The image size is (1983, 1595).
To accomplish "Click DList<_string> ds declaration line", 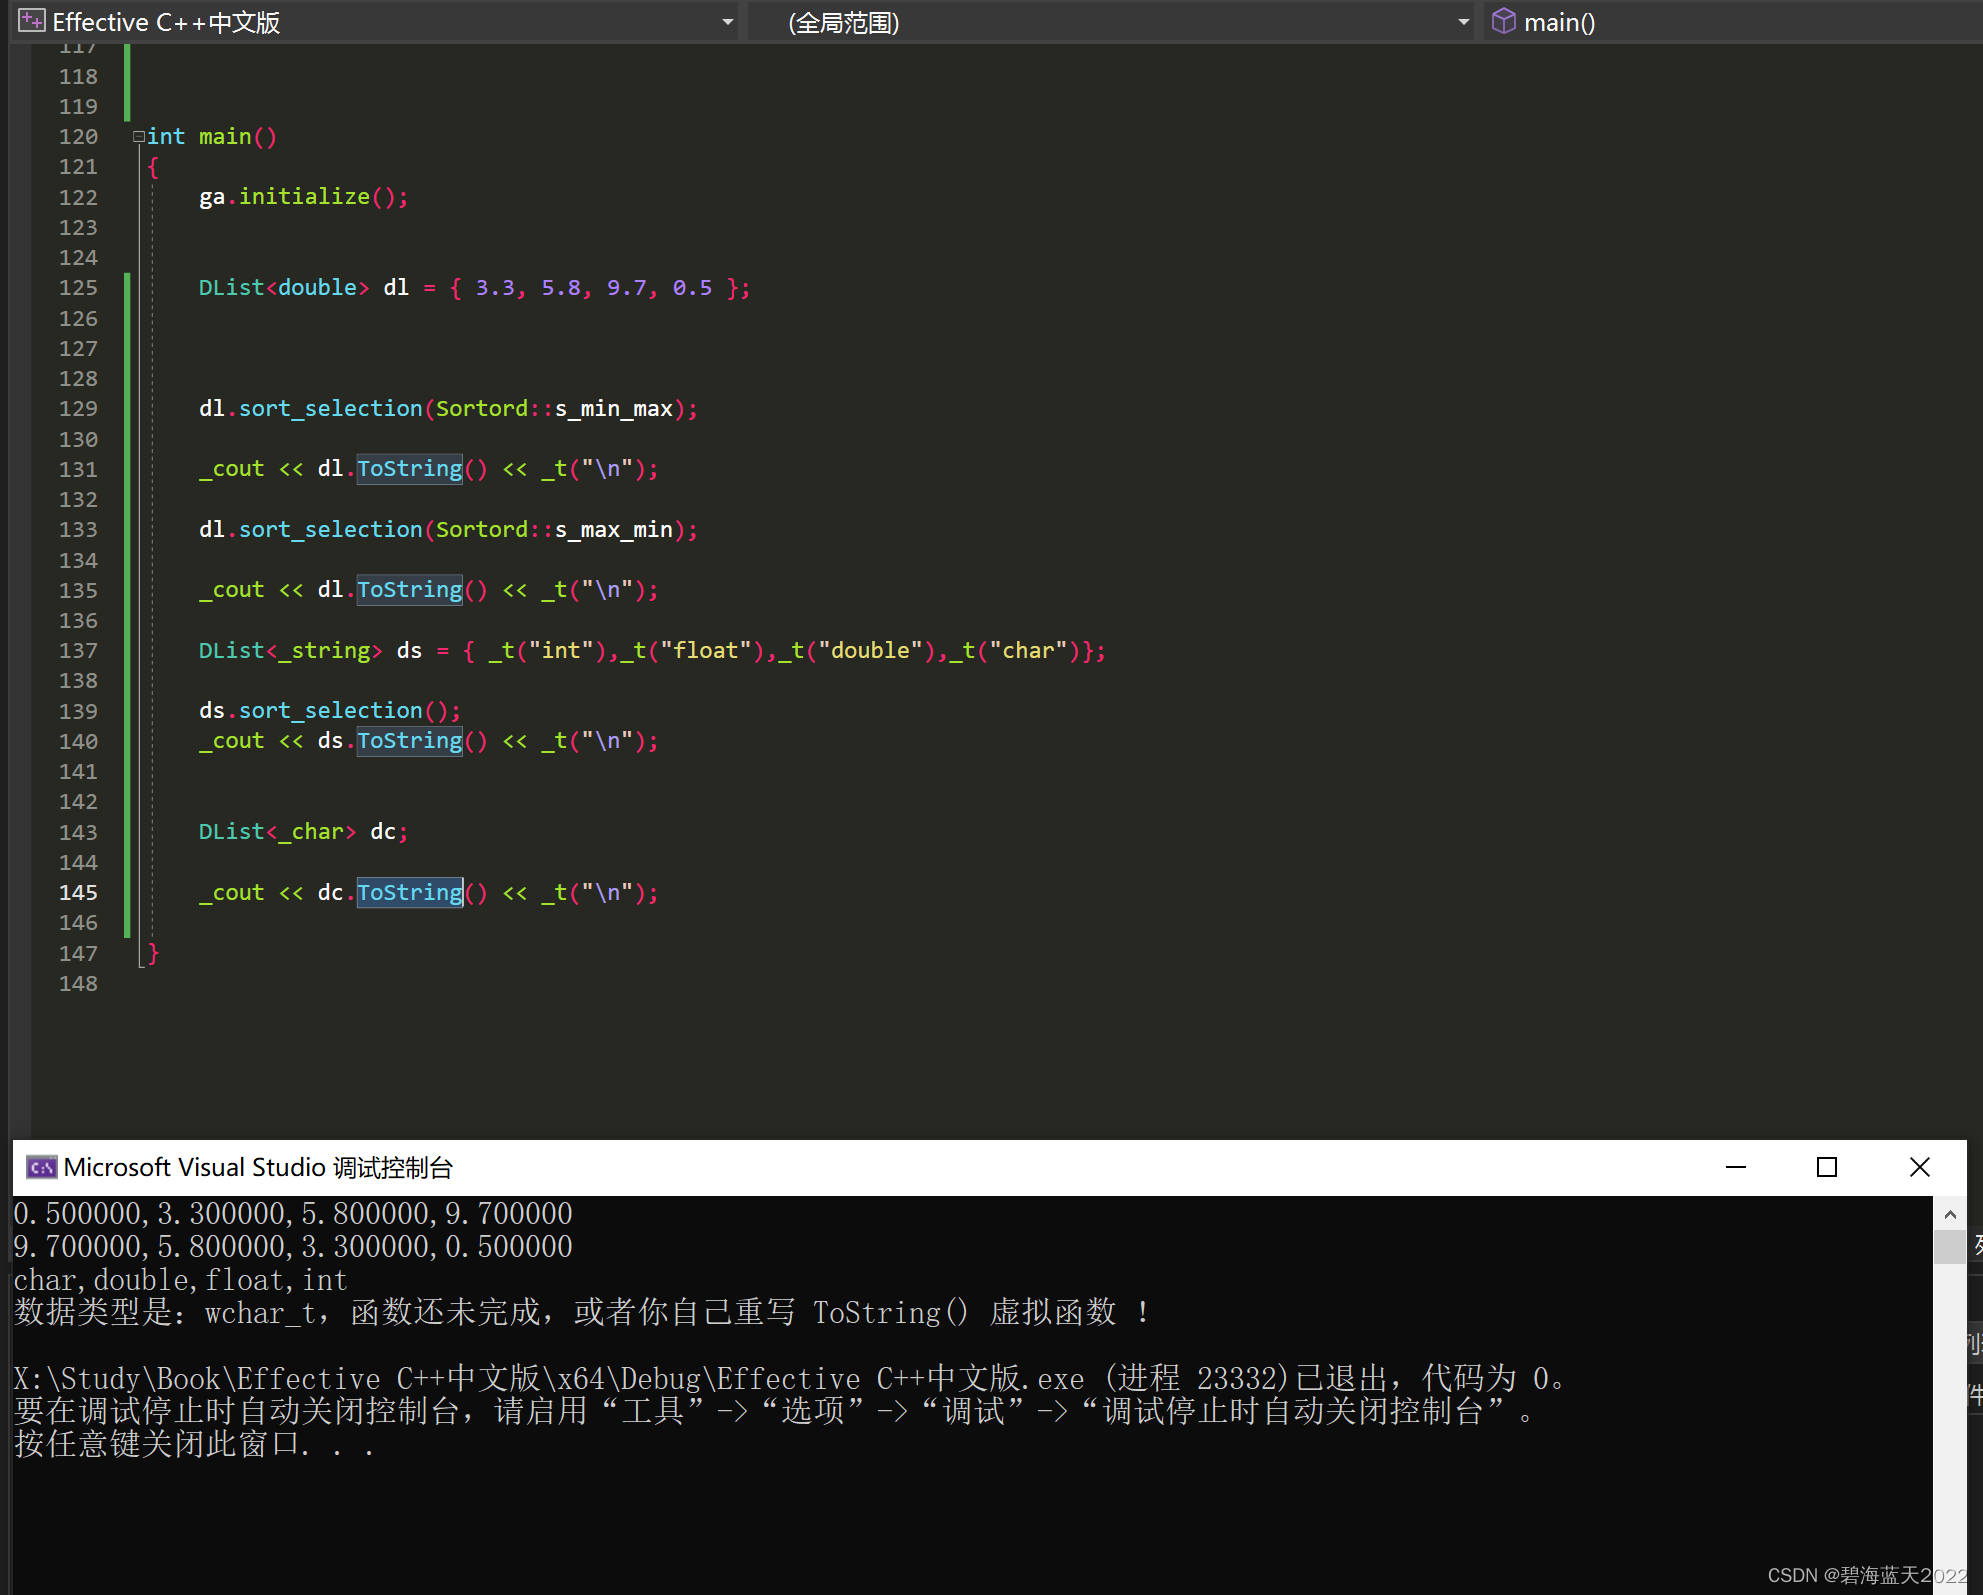I will [652, 650].
